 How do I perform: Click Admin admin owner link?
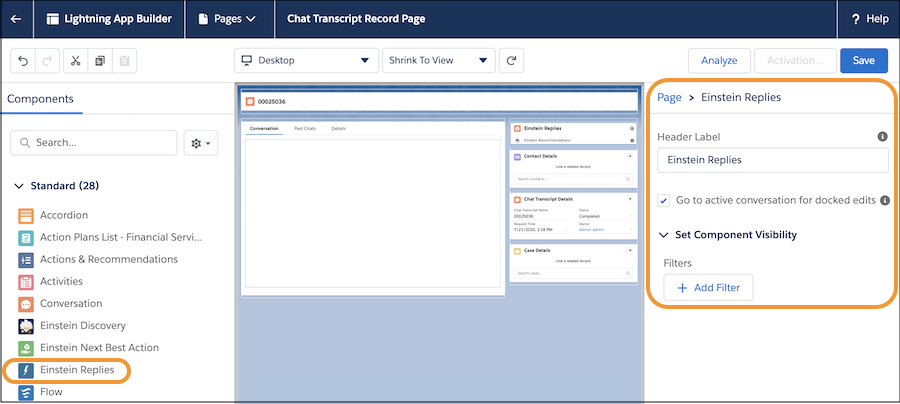(x=591, y=230)
